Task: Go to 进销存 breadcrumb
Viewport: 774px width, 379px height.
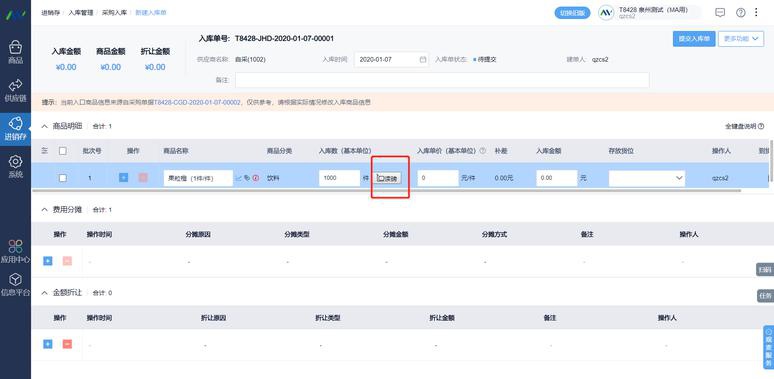Action: [50, 13]
